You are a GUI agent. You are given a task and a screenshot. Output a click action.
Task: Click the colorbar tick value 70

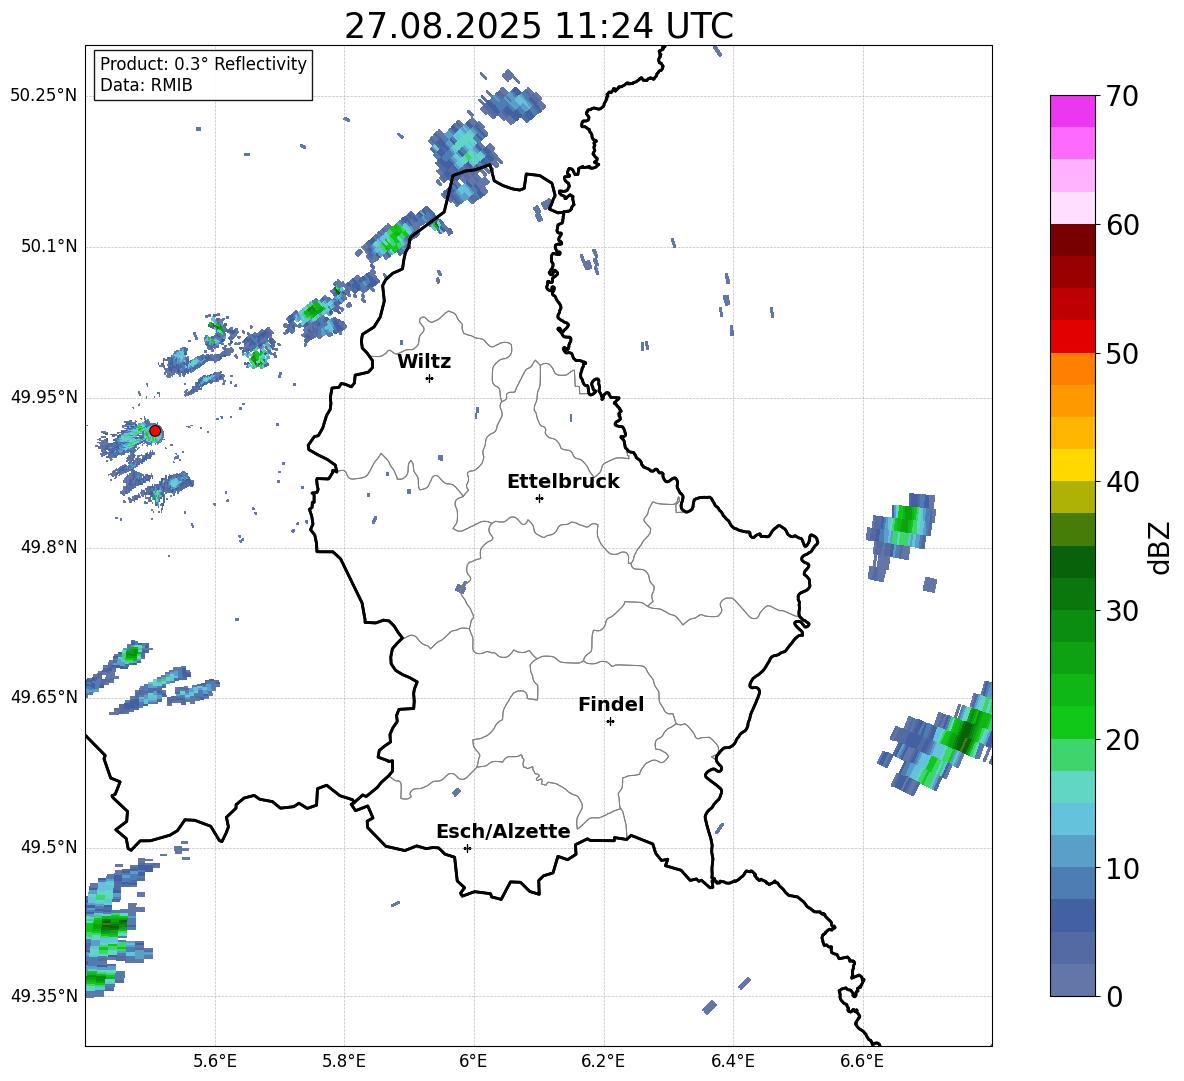(x=1122, y=97)
